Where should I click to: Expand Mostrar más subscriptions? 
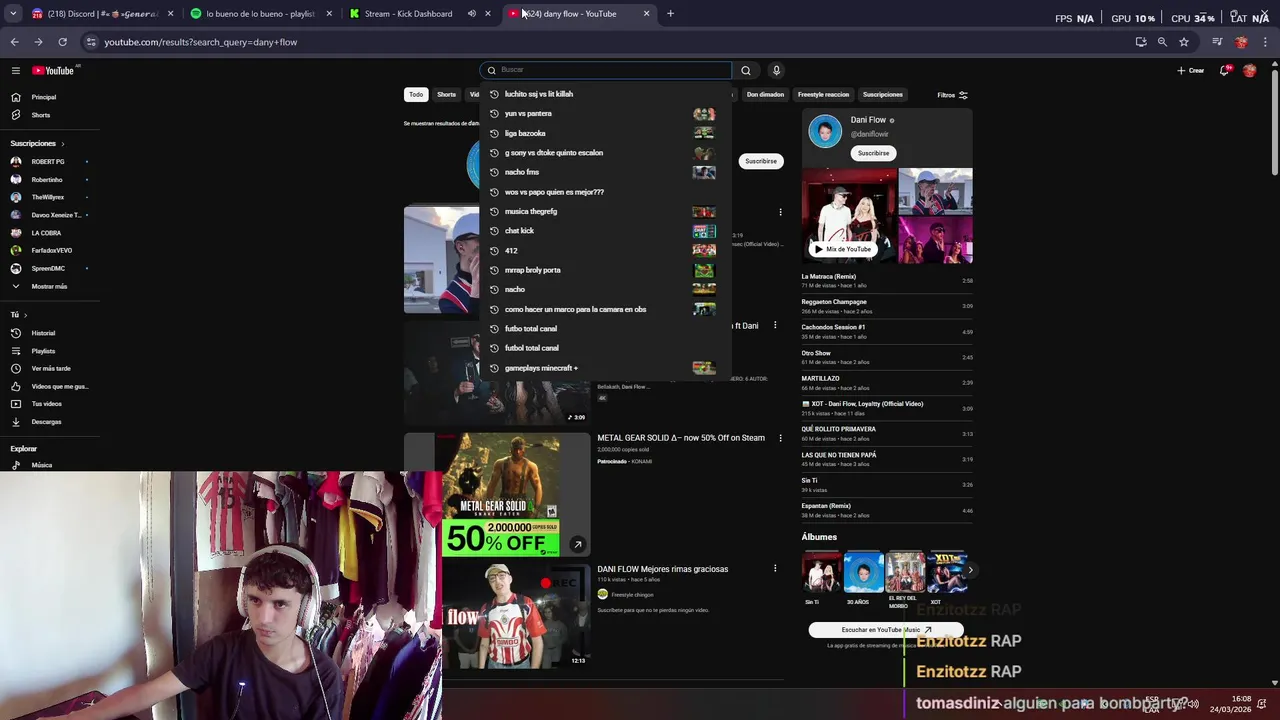[49, 286]
